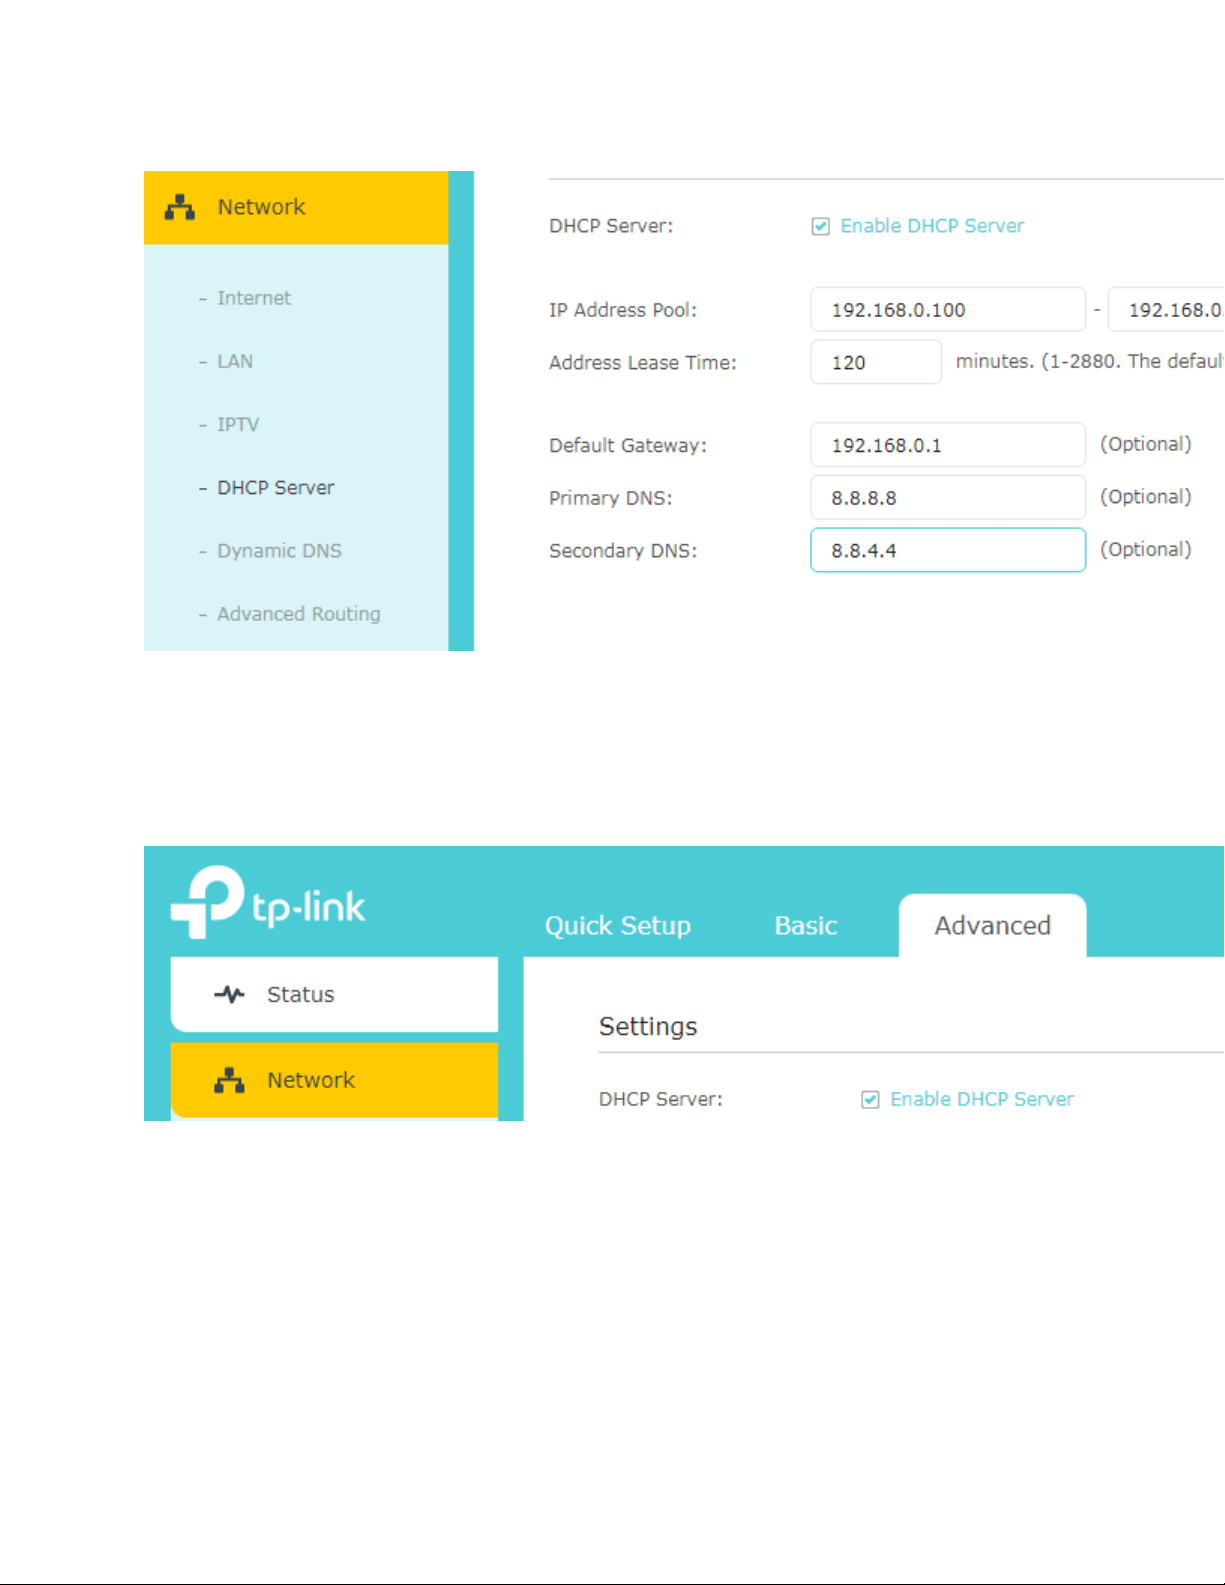Click the 'Default Gateway:' label
The width and height of the screenshot is (1225, 1585).
628,446
